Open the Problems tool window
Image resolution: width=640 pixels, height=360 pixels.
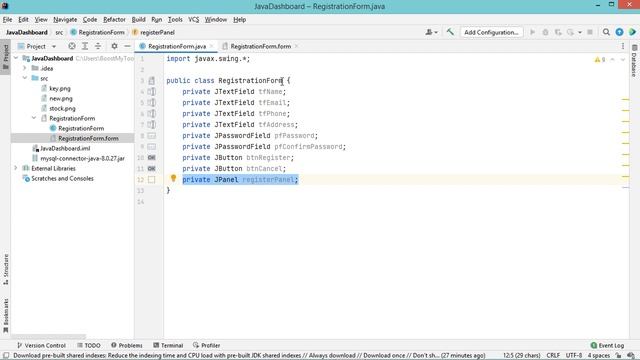coord(127,345)
